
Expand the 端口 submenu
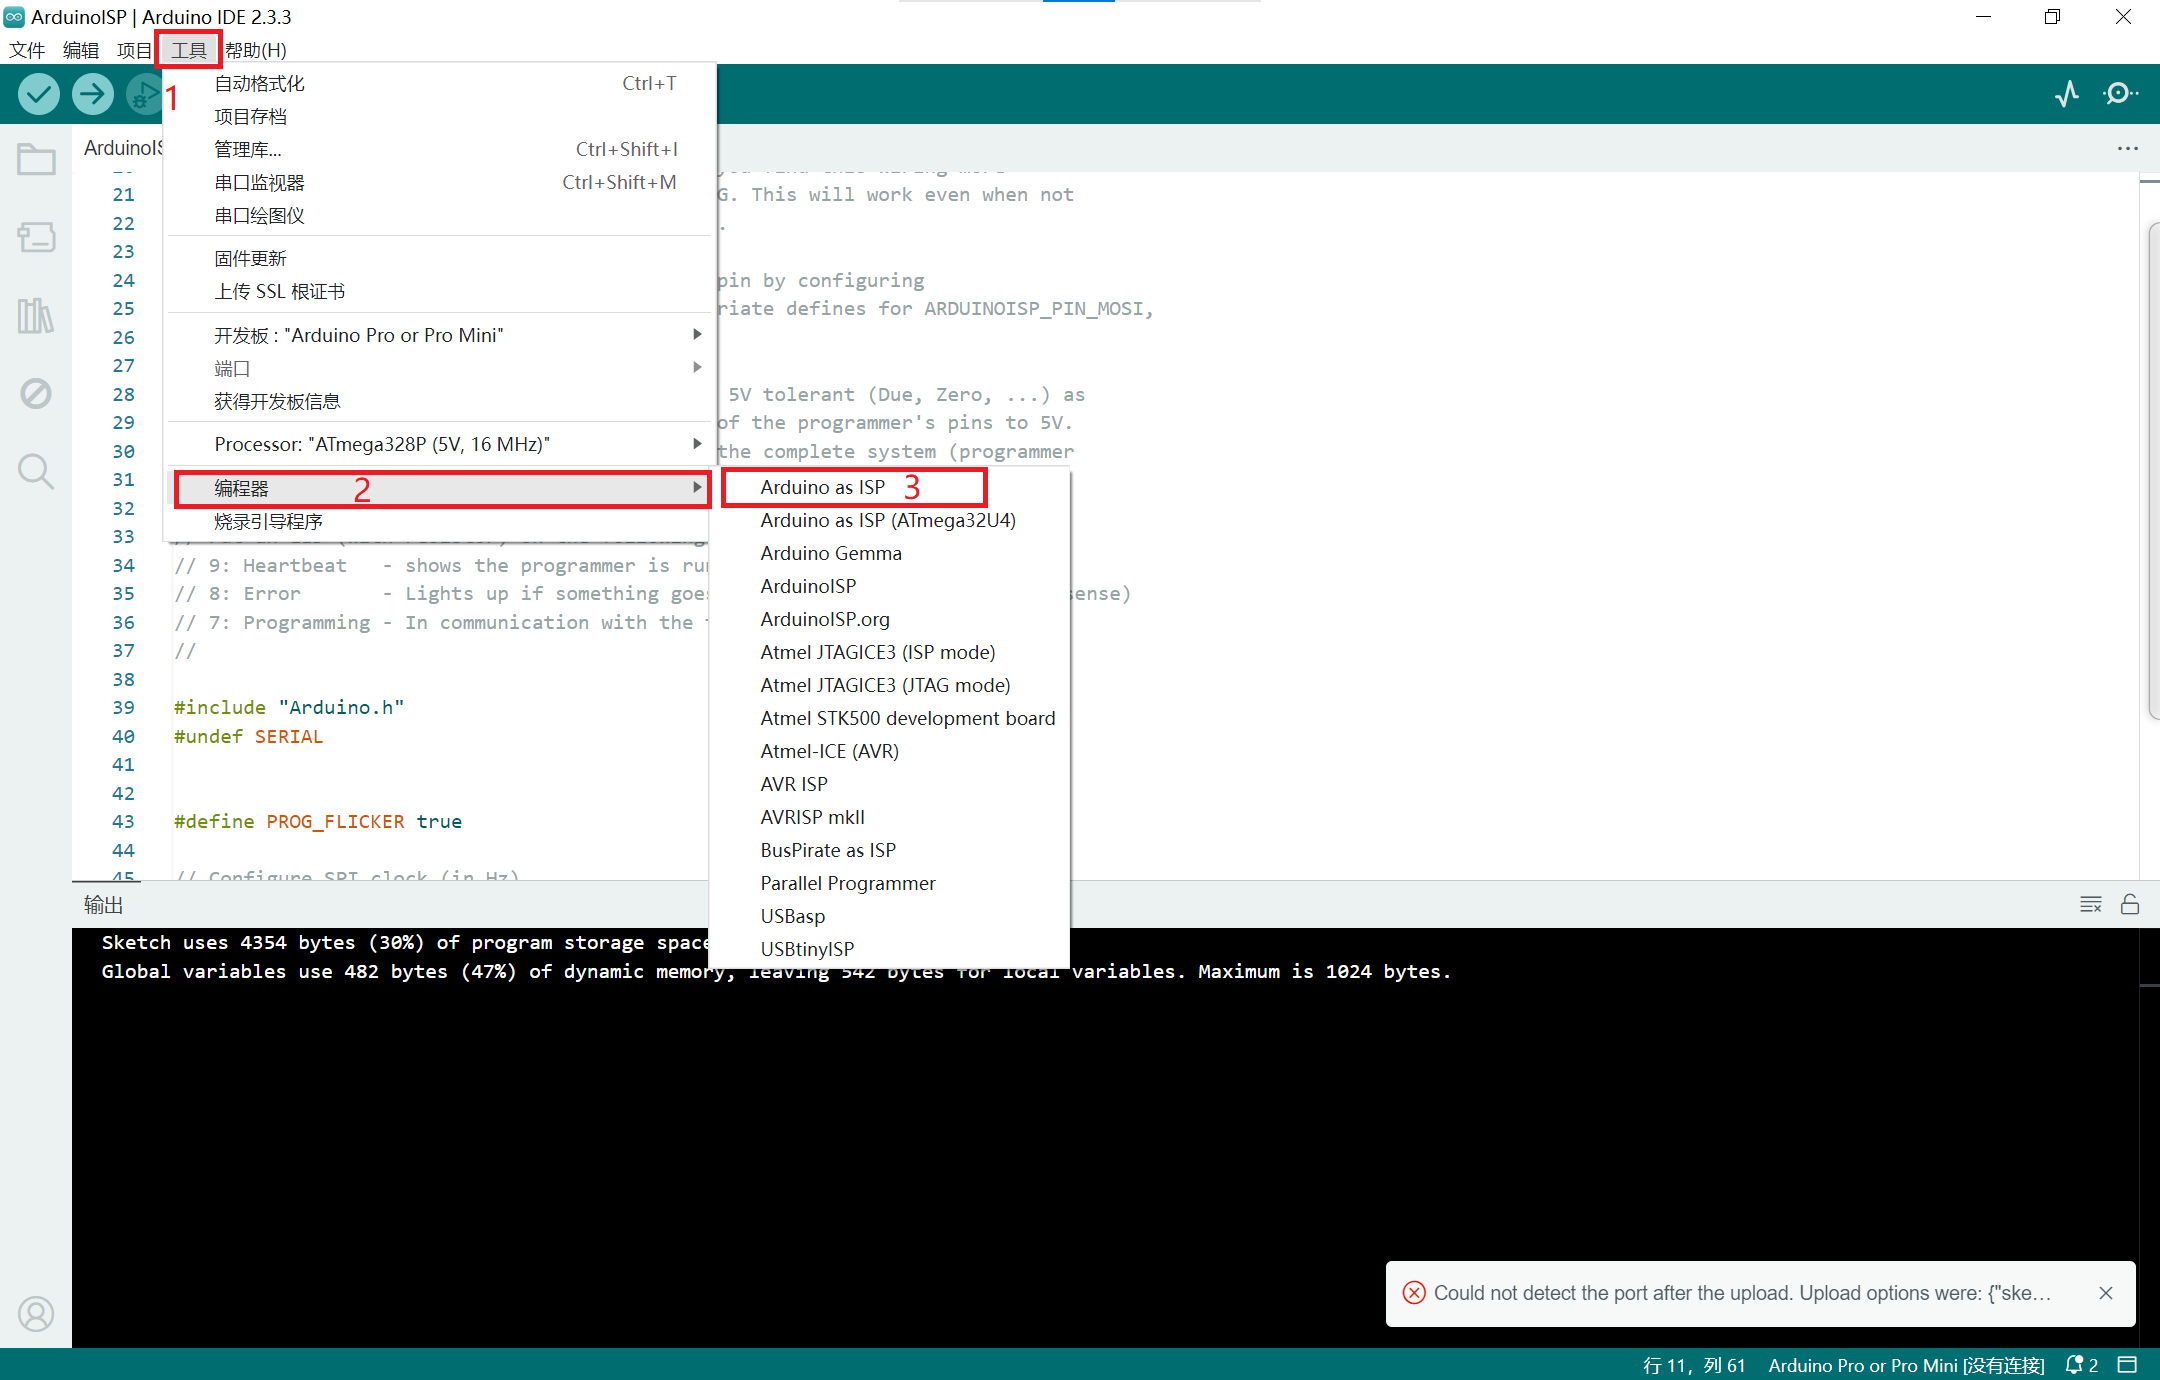441,368
